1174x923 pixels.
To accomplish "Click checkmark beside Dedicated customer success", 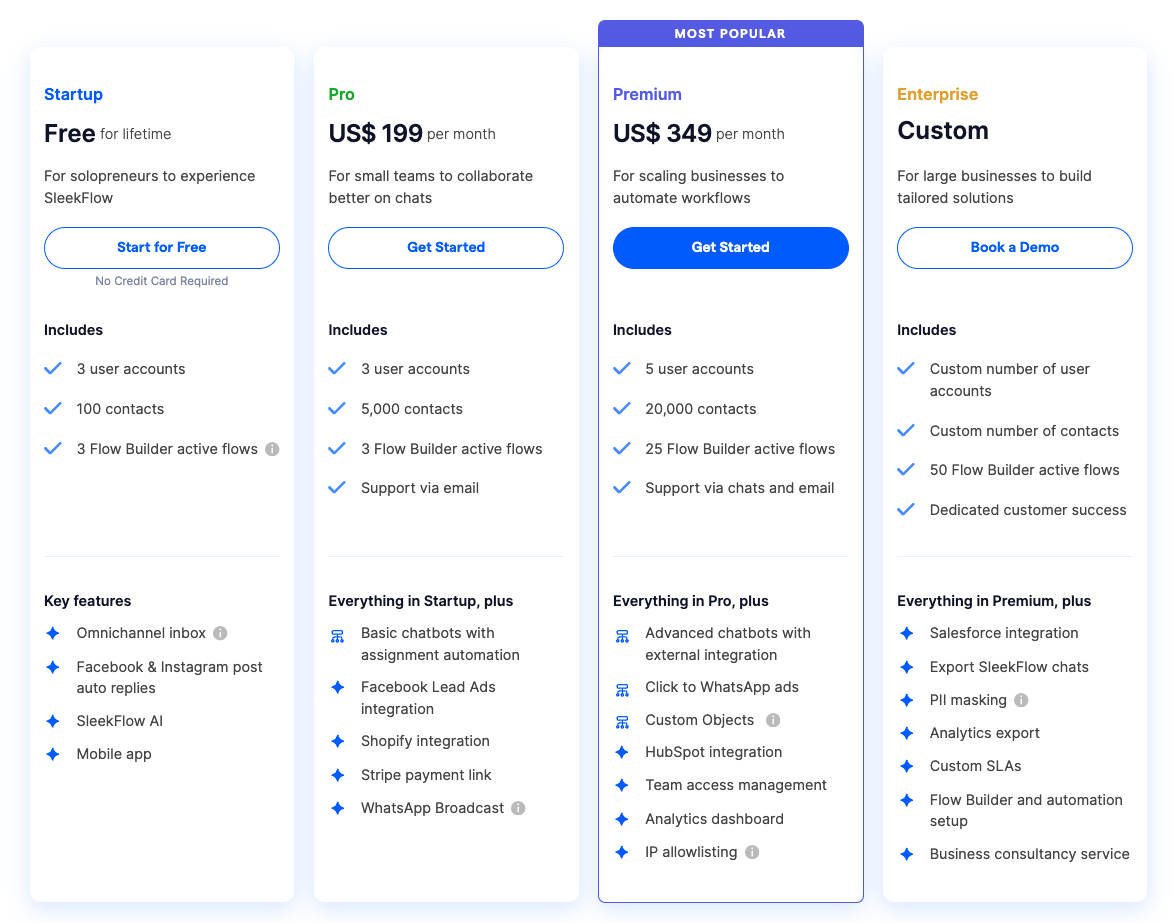I will 906,509.
